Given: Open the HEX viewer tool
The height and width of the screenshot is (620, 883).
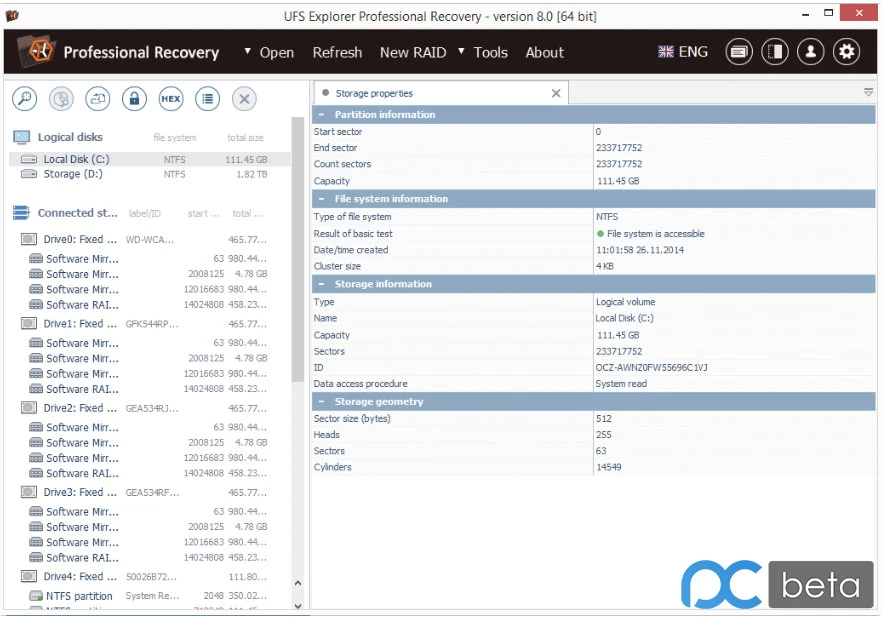Looking at the screenshot, I should 171,99.
